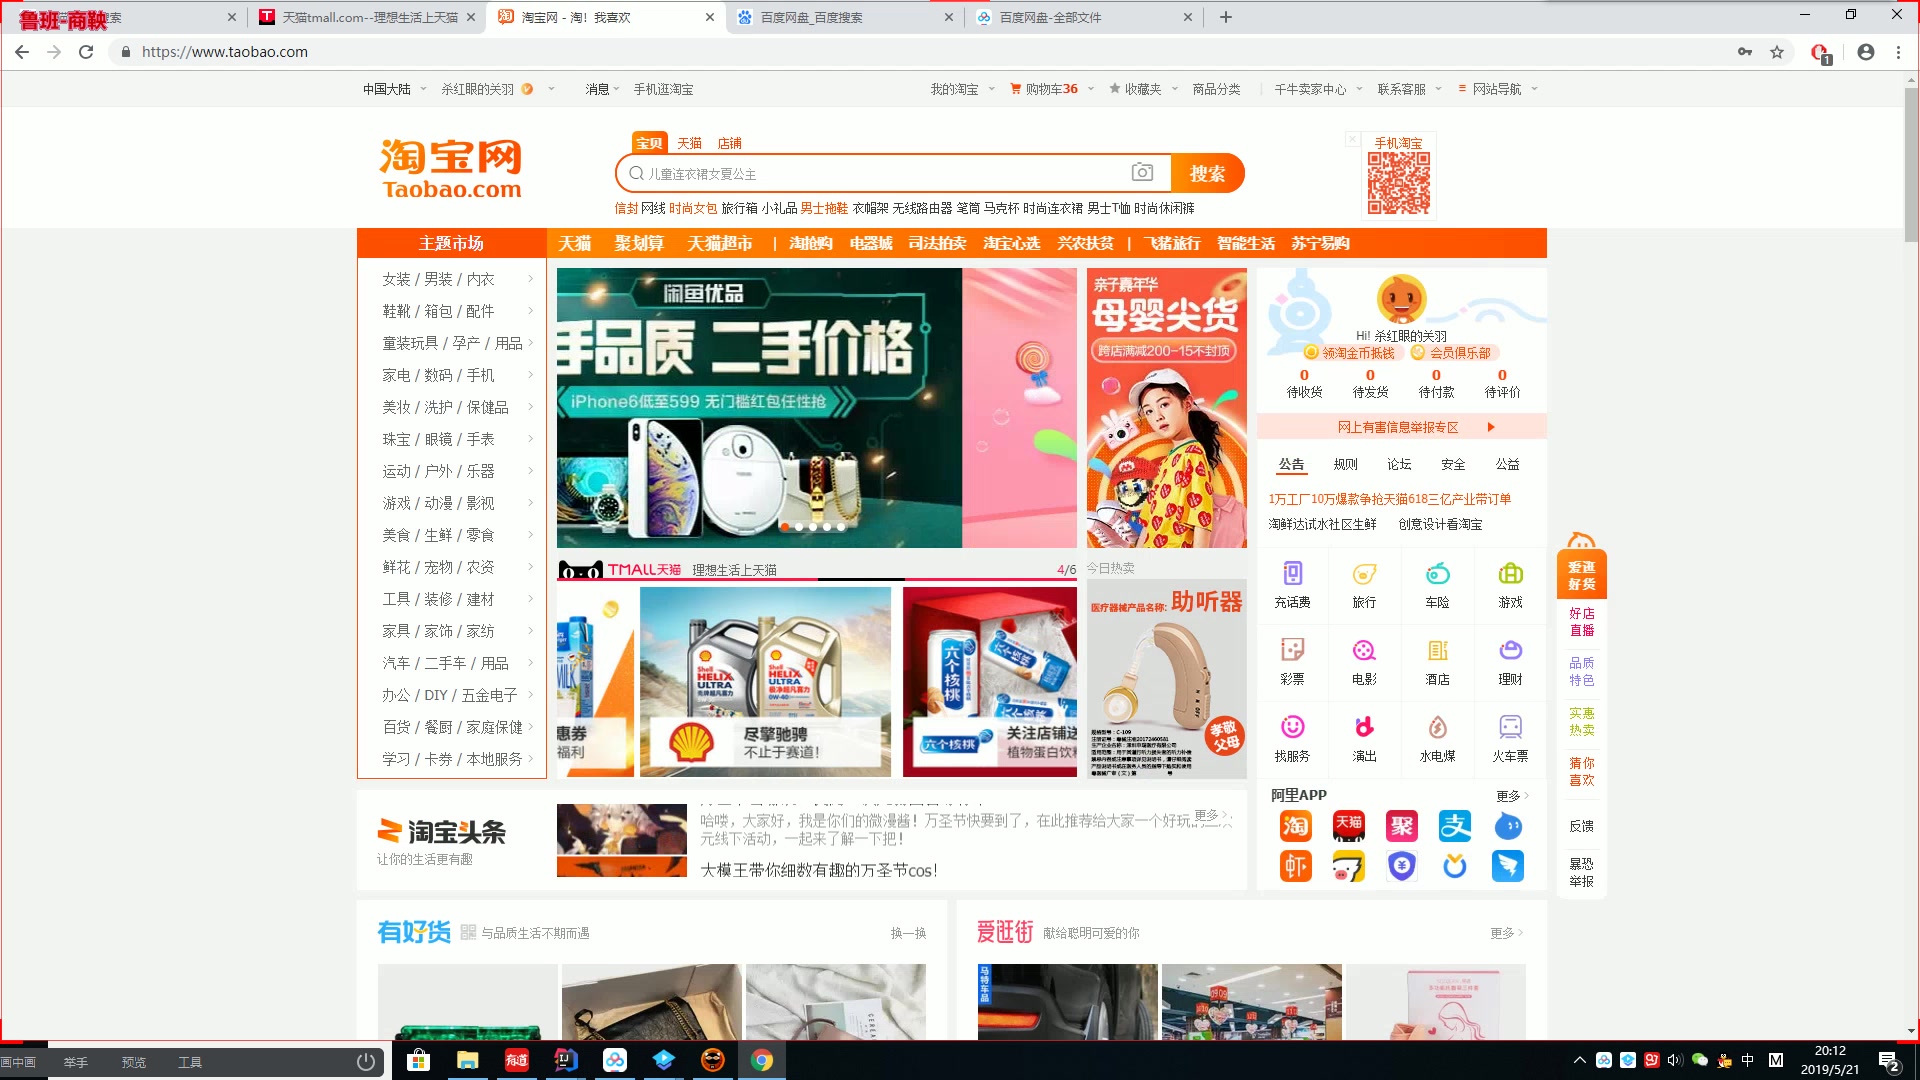Open the Chrome profile avatar icon
The width and height of the screenshot is (1920, 1080).
[1865, 52]
